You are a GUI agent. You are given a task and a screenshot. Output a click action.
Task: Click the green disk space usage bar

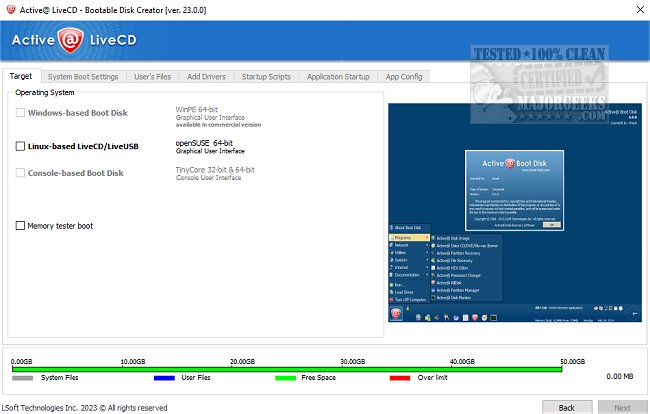287,369
